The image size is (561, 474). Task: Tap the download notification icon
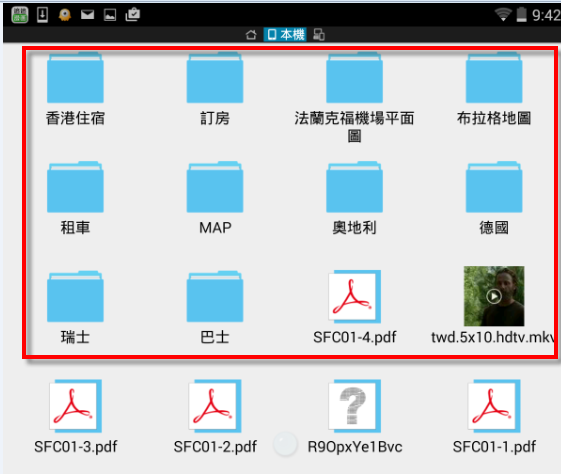(x=42, y=15)
